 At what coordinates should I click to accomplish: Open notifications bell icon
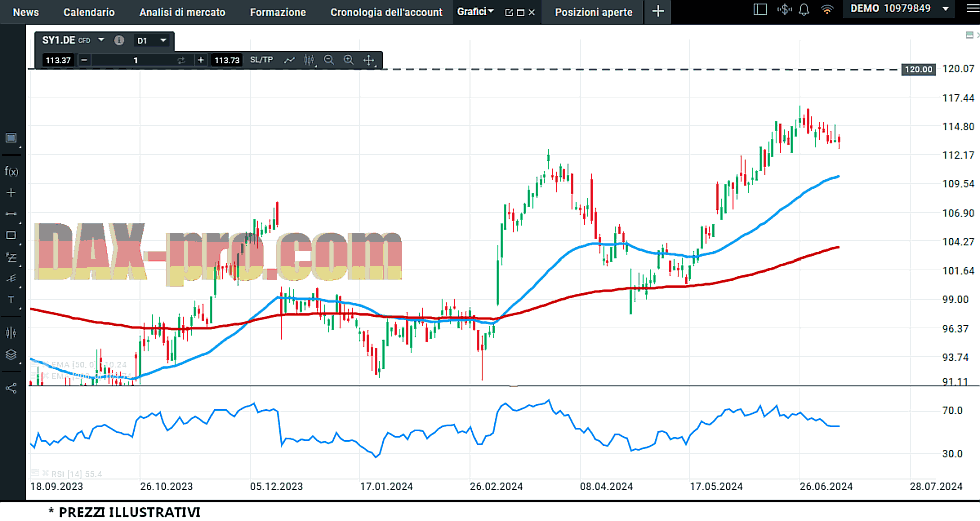(x=804, y=9)
